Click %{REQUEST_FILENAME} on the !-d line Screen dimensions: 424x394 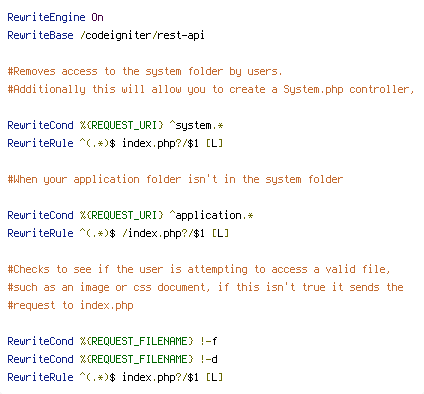(137, 359)
